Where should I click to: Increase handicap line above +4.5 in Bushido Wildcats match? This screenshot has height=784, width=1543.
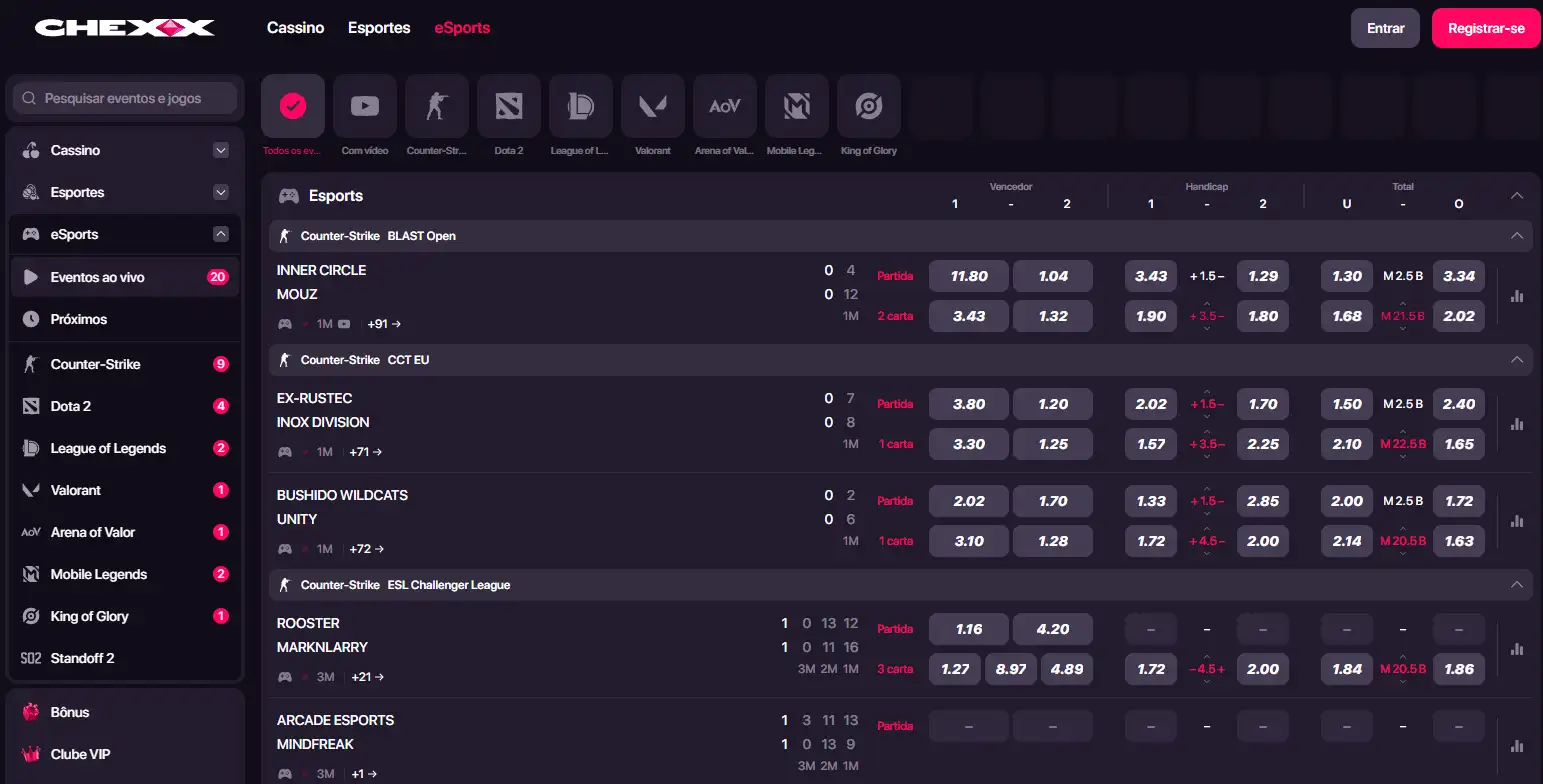1207,529
